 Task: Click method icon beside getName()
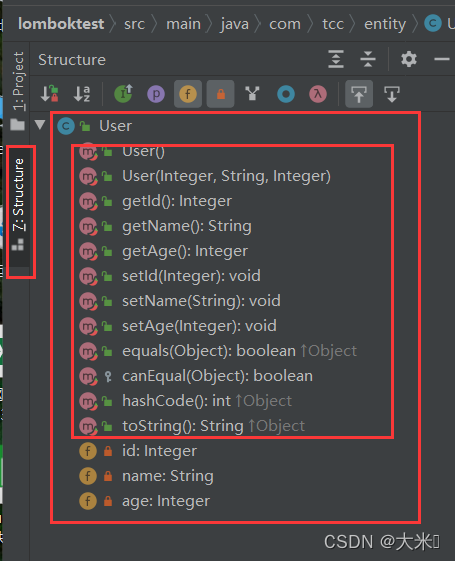click(x=88, y=226)
